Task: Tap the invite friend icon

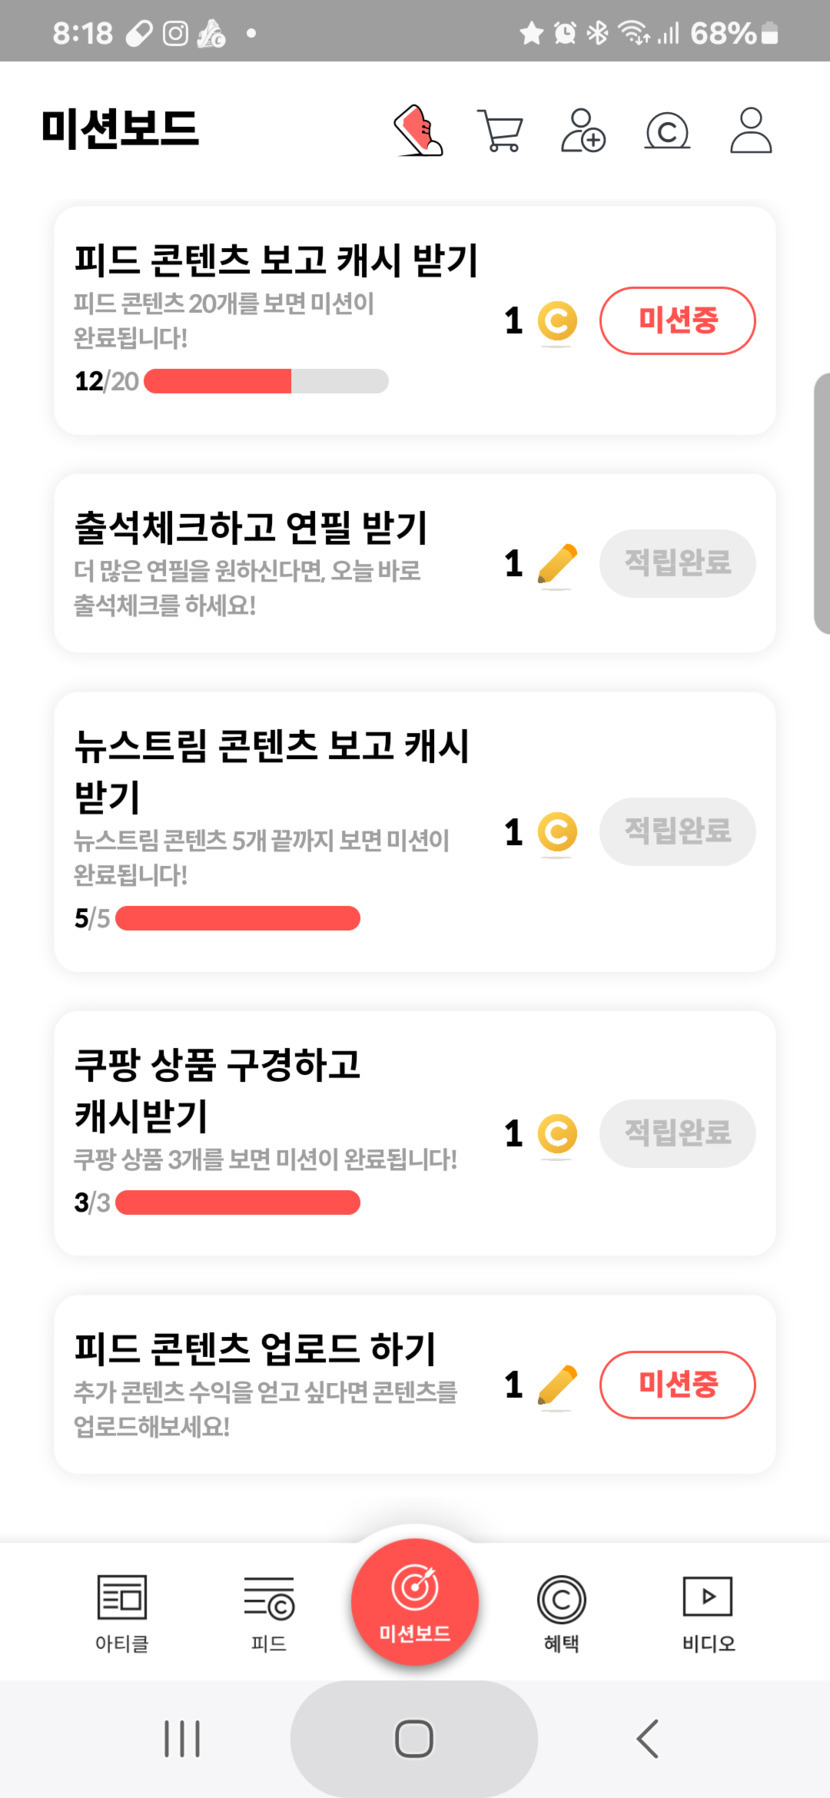Action: pyautogui.click(x=583, y=131)
